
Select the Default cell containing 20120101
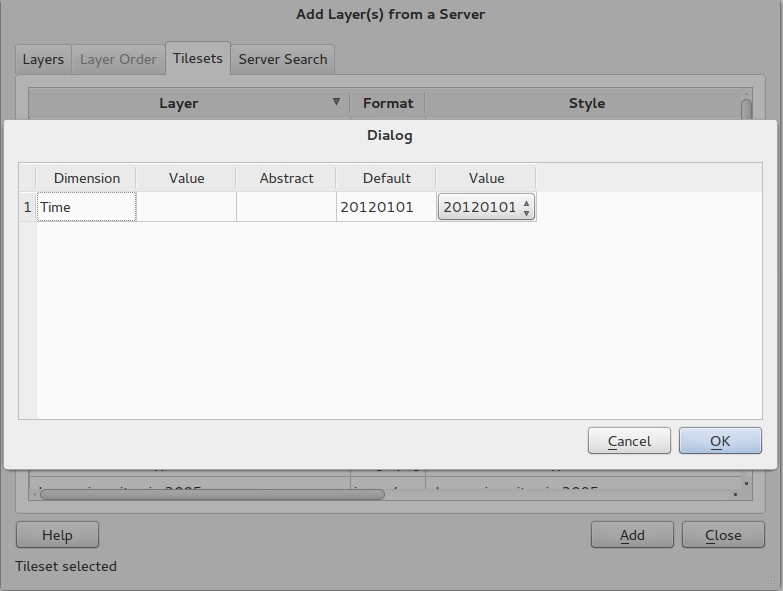pos(386,207)
